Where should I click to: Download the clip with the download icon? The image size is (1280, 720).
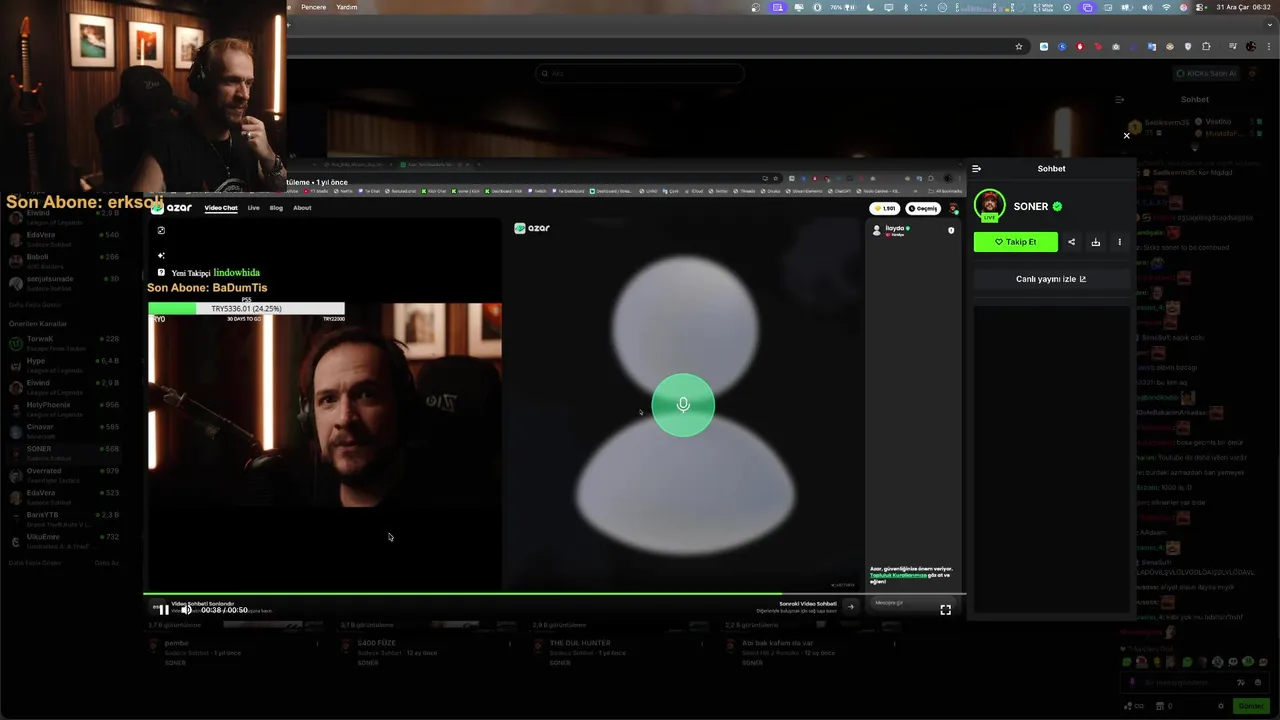[x=1095, y=242]
